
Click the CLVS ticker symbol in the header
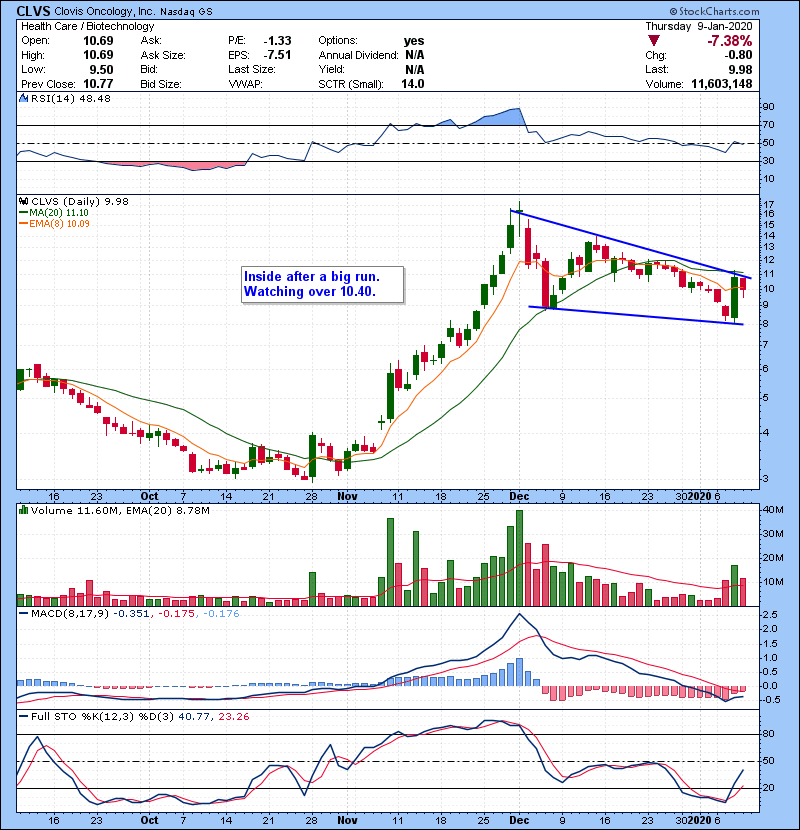pyautogui.click(x=33, y=11)
